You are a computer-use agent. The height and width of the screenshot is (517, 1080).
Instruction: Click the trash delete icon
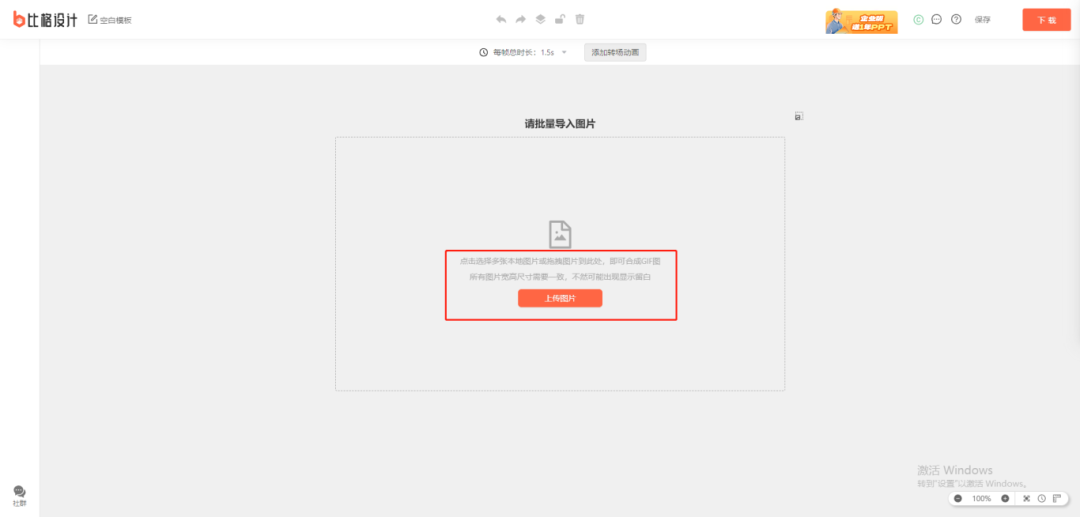coord(580,19)
